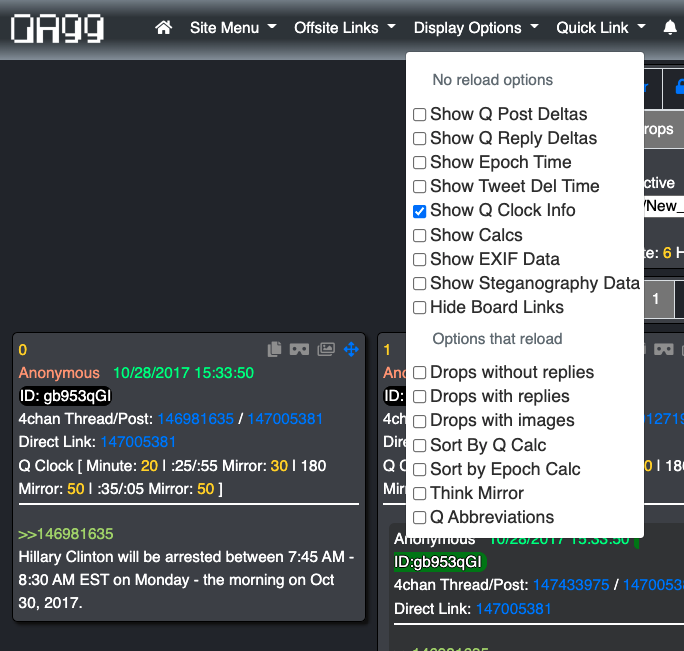Expand the Offsite Links dropdown

(345, 28)
